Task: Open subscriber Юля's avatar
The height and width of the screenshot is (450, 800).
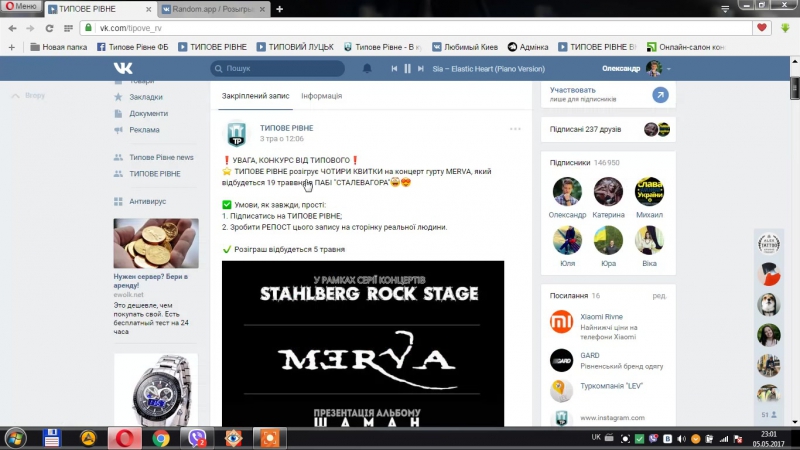Action: [567, 240]
